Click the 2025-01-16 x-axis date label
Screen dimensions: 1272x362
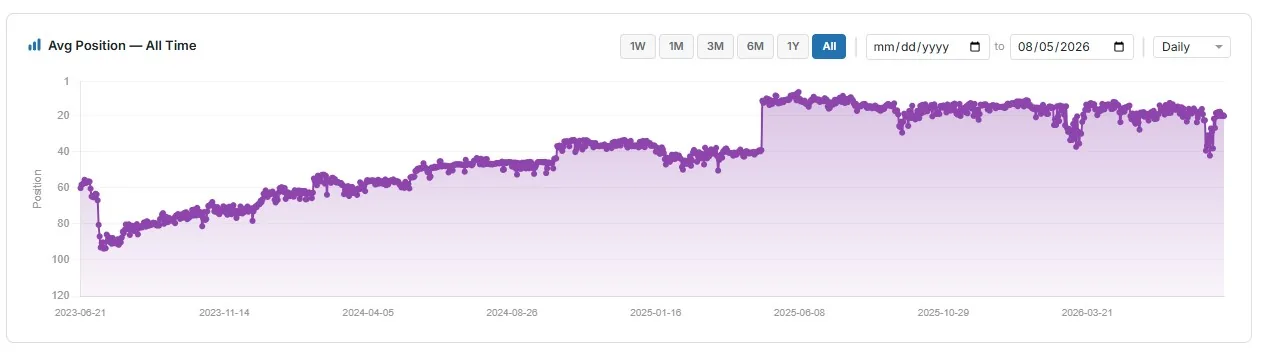(x=656, y=312)
